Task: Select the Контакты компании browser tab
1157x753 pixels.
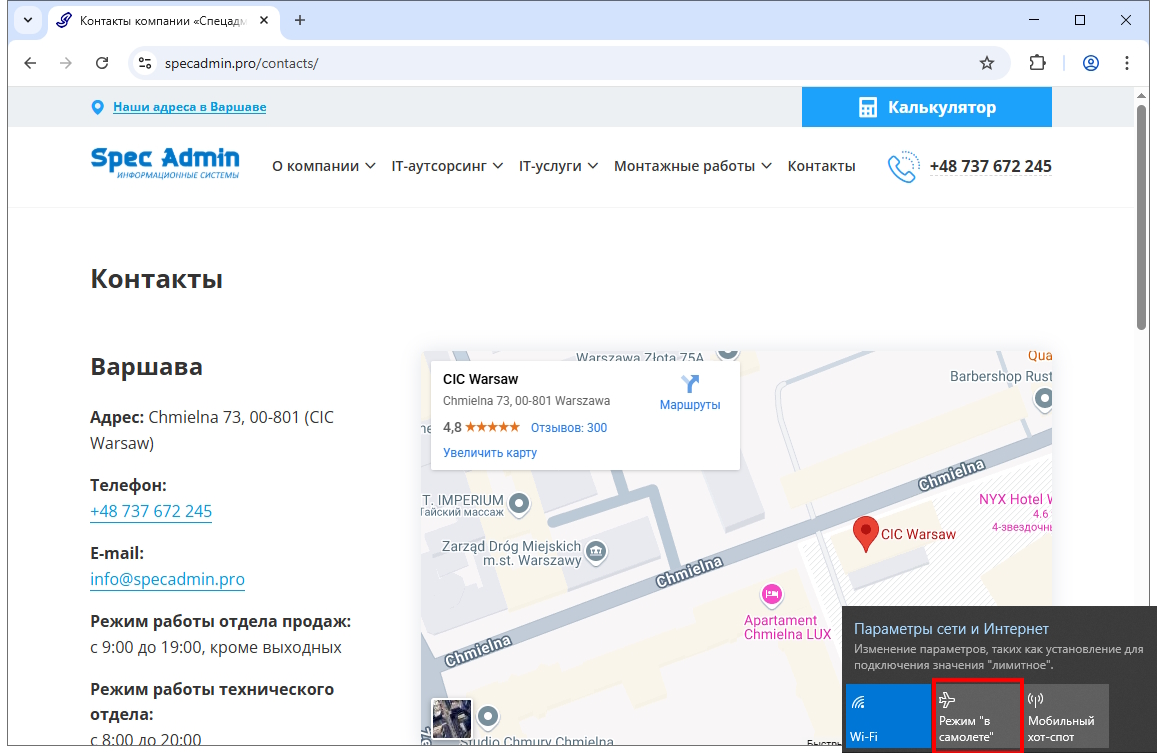Action: pos(164,21)
